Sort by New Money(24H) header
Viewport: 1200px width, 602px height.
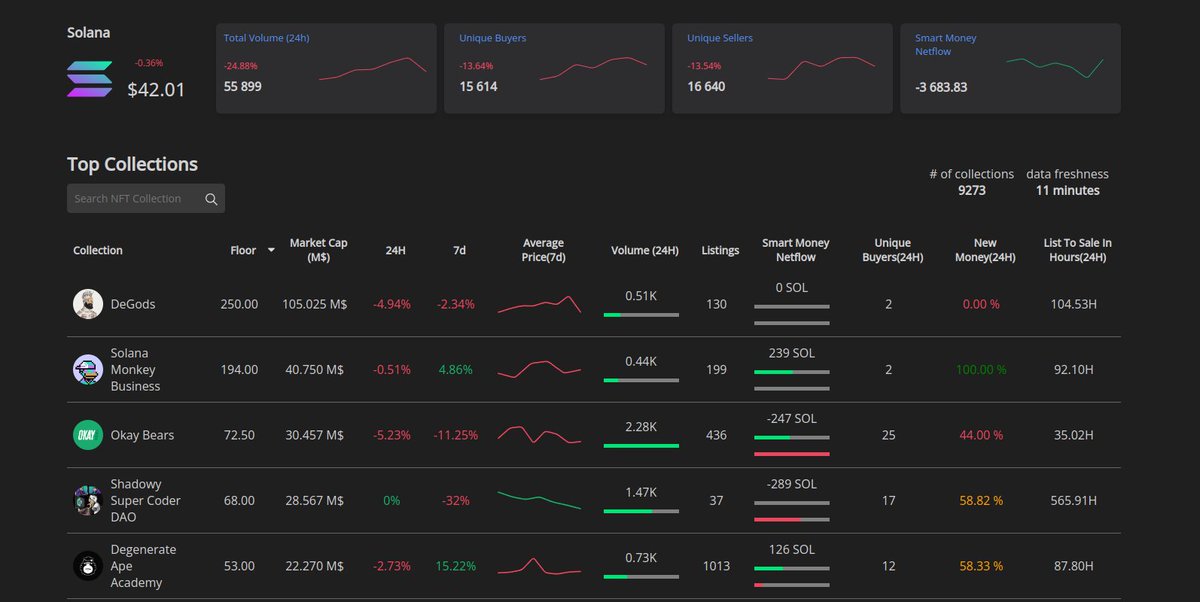pyautogui.click(x=985, y=250)
